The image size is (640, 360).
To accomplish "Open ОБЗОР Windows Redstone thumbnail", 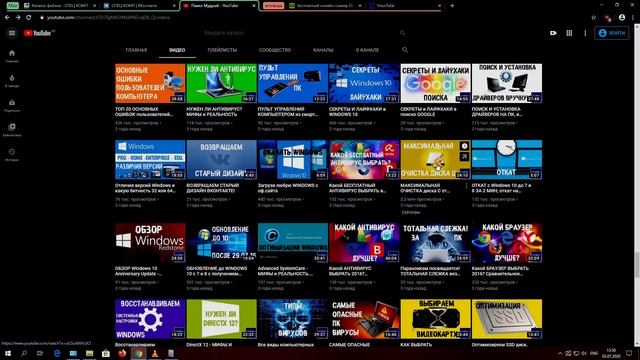I will 150,242.
